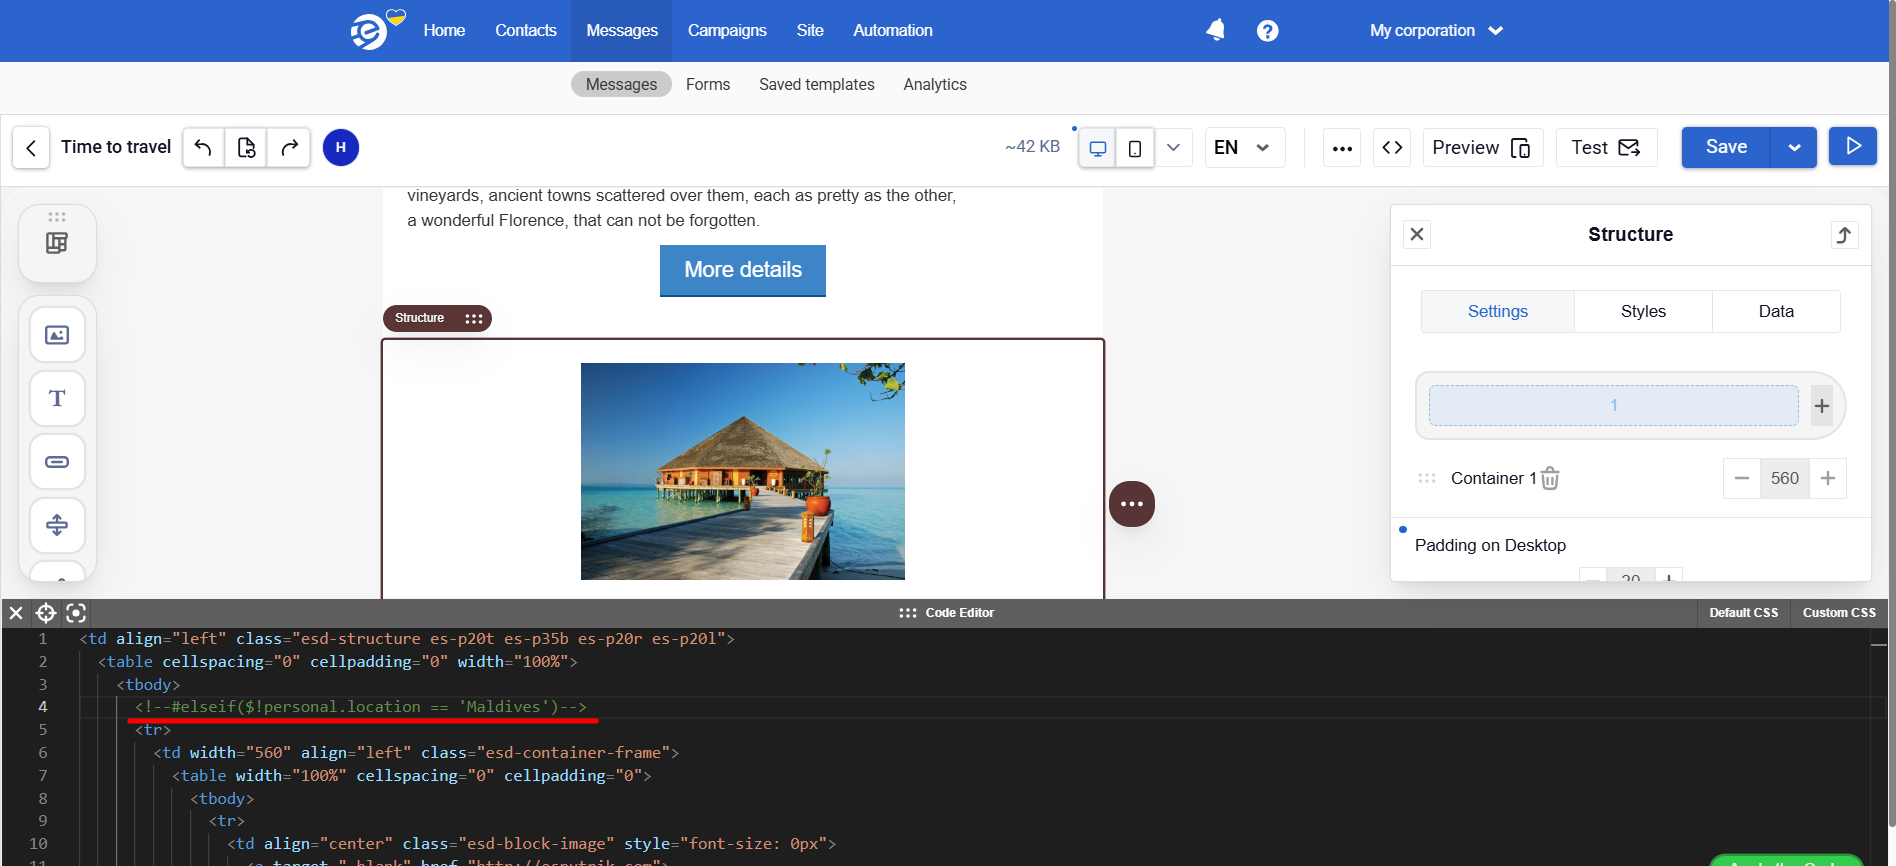Increase Container 1 width with plus

[x=1828, y=479]
